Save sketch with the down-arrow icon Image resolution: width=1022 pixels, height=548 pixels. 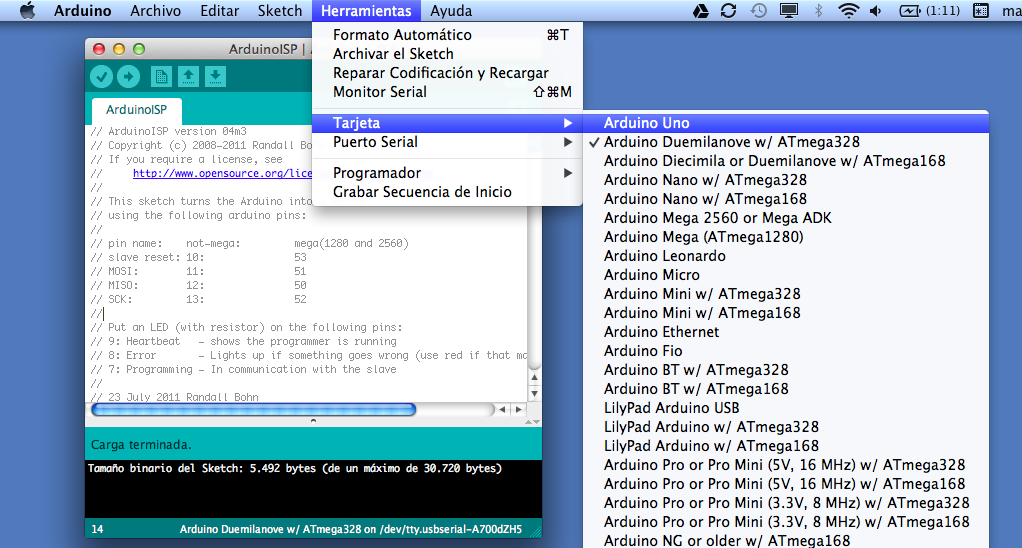click(x=216, y=77)
